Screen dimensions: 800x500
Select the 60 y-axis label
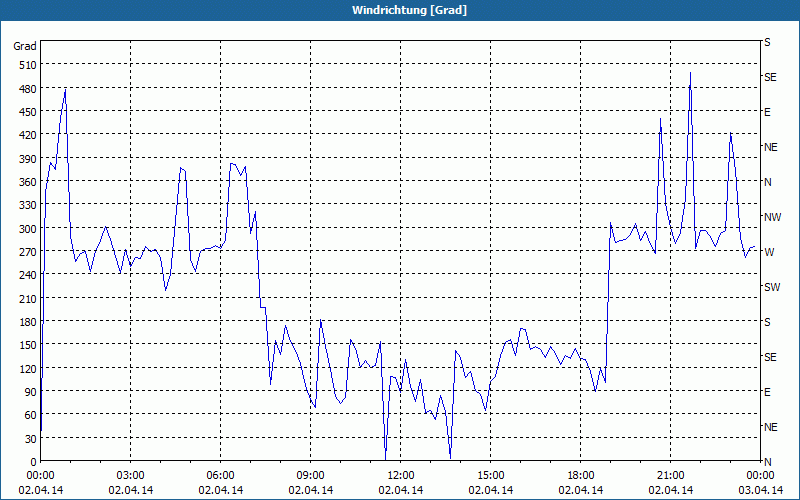click(31, 415)
